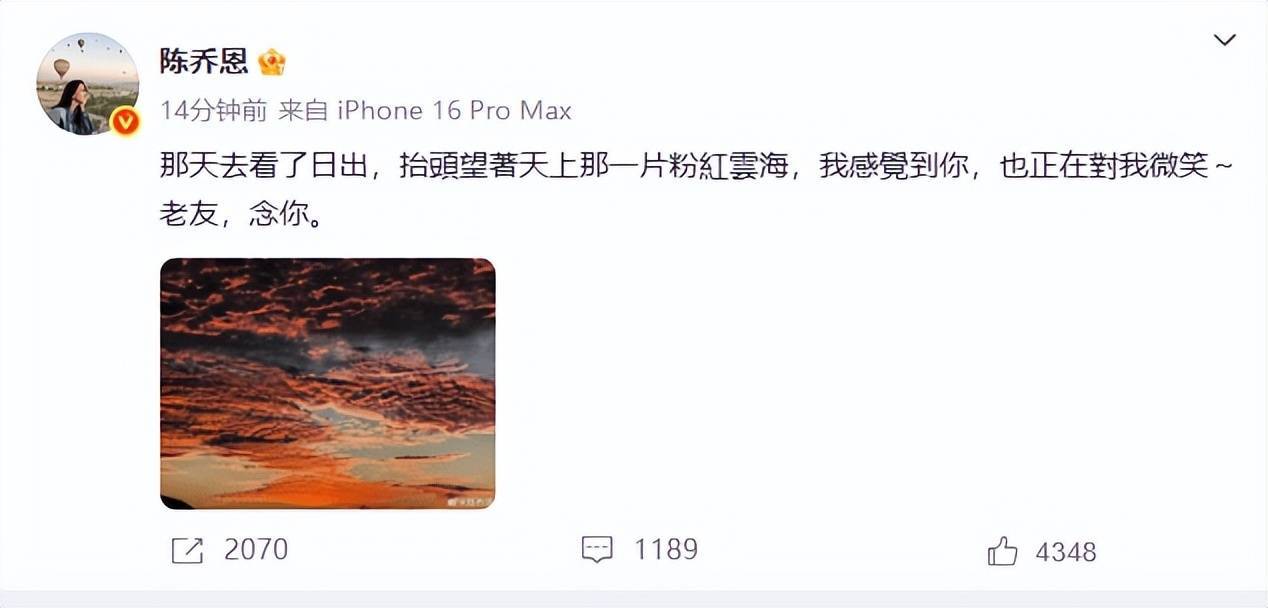
Task: Click the orange verified V badge
Action: coord(124,121)
